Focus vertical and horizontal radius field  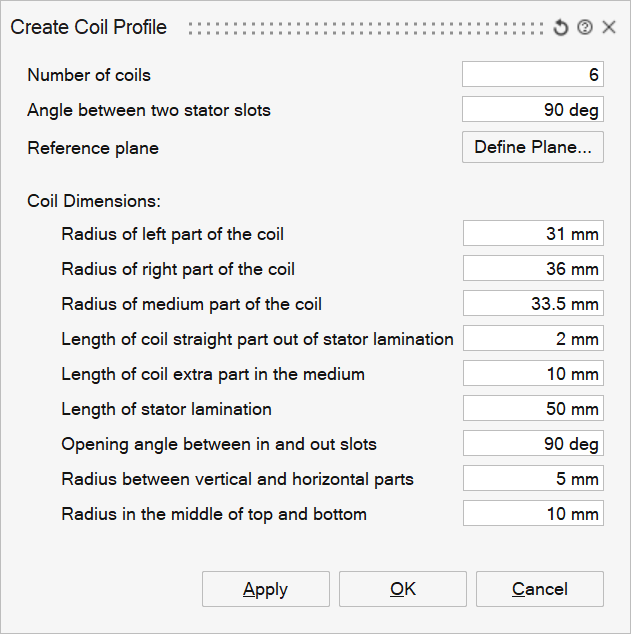click(532, 479)
